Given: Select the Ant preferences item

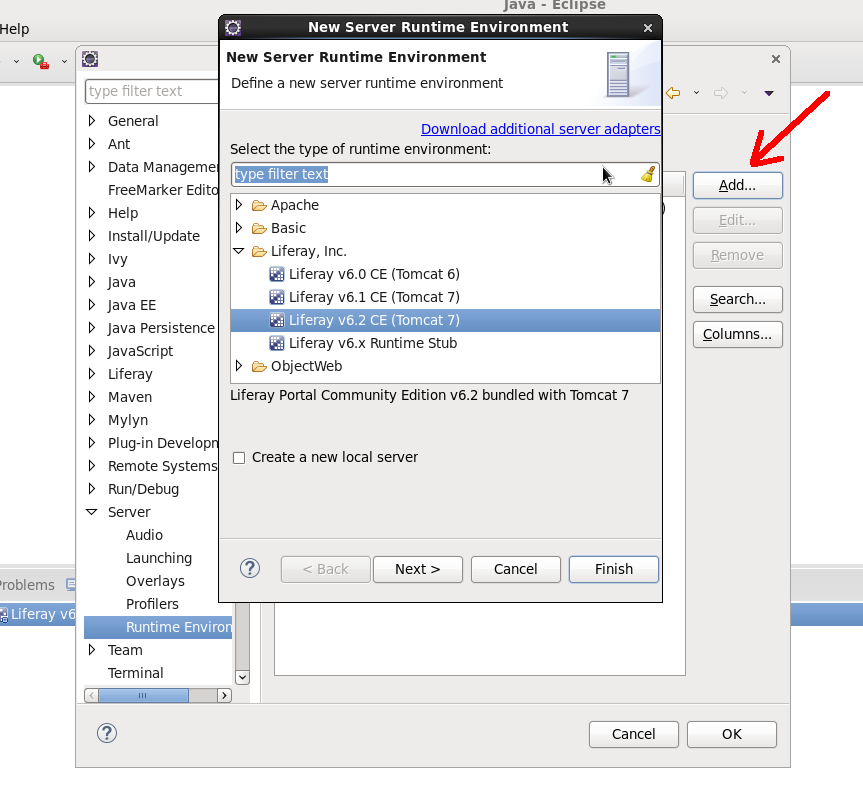Looking at the screenshot, I should click(119, 144).
